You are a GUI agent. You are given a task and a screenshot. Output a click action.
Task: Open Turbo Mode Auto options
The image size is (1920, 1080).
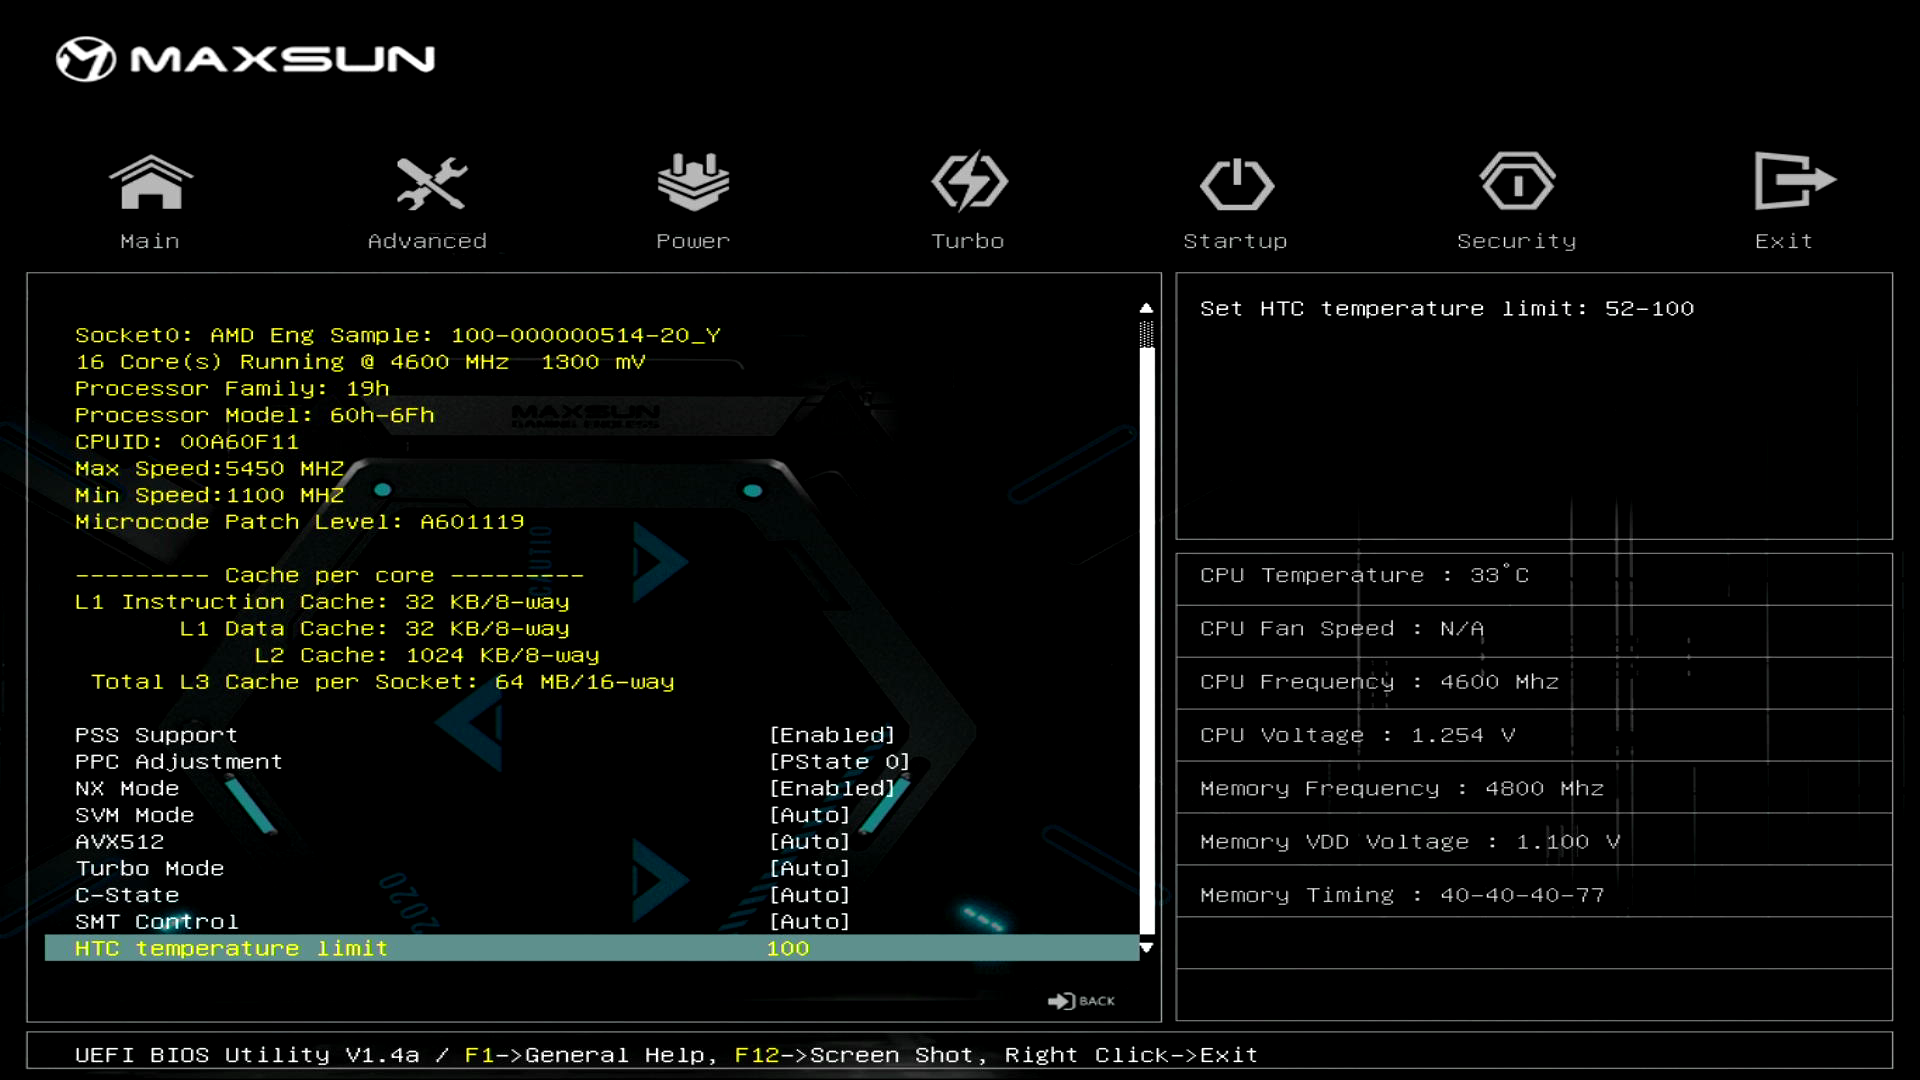pos(809,868)
